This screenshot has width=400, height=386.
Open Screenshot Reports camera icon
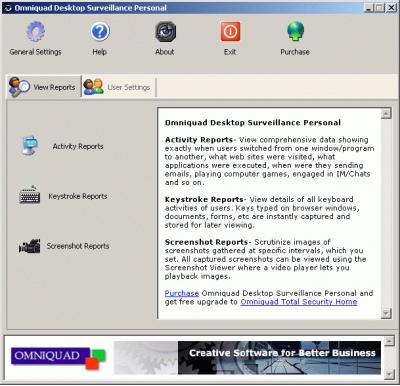coord(30,246)
